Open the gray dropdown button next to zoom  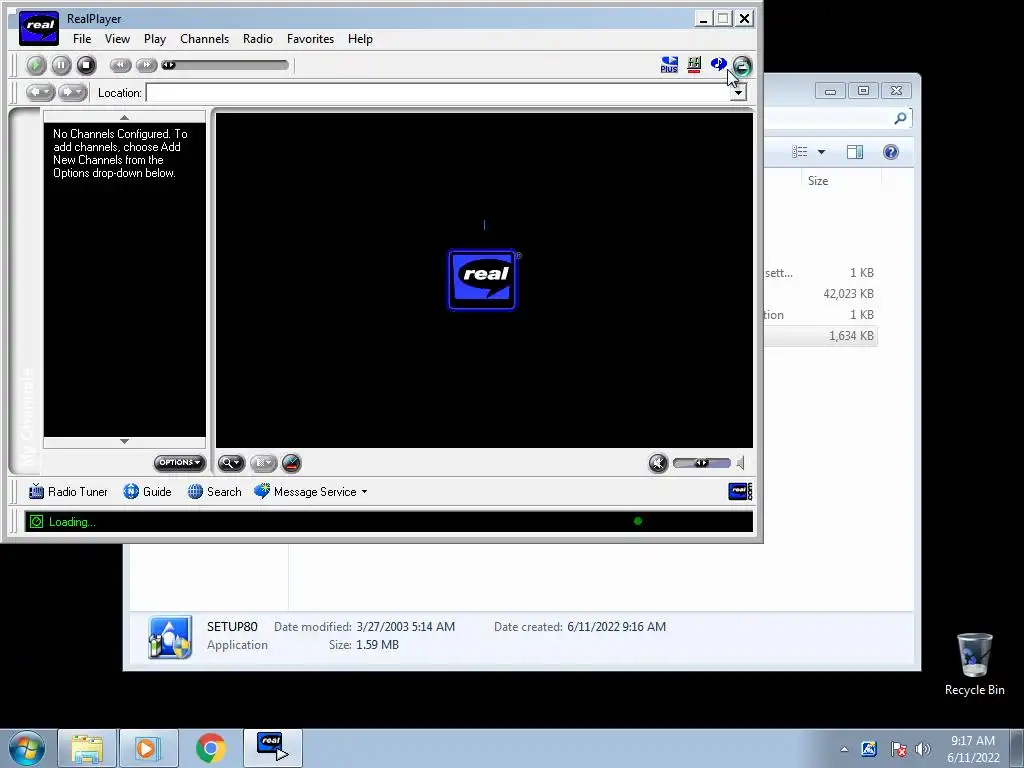pyautogui.click(x=263, y=463)
